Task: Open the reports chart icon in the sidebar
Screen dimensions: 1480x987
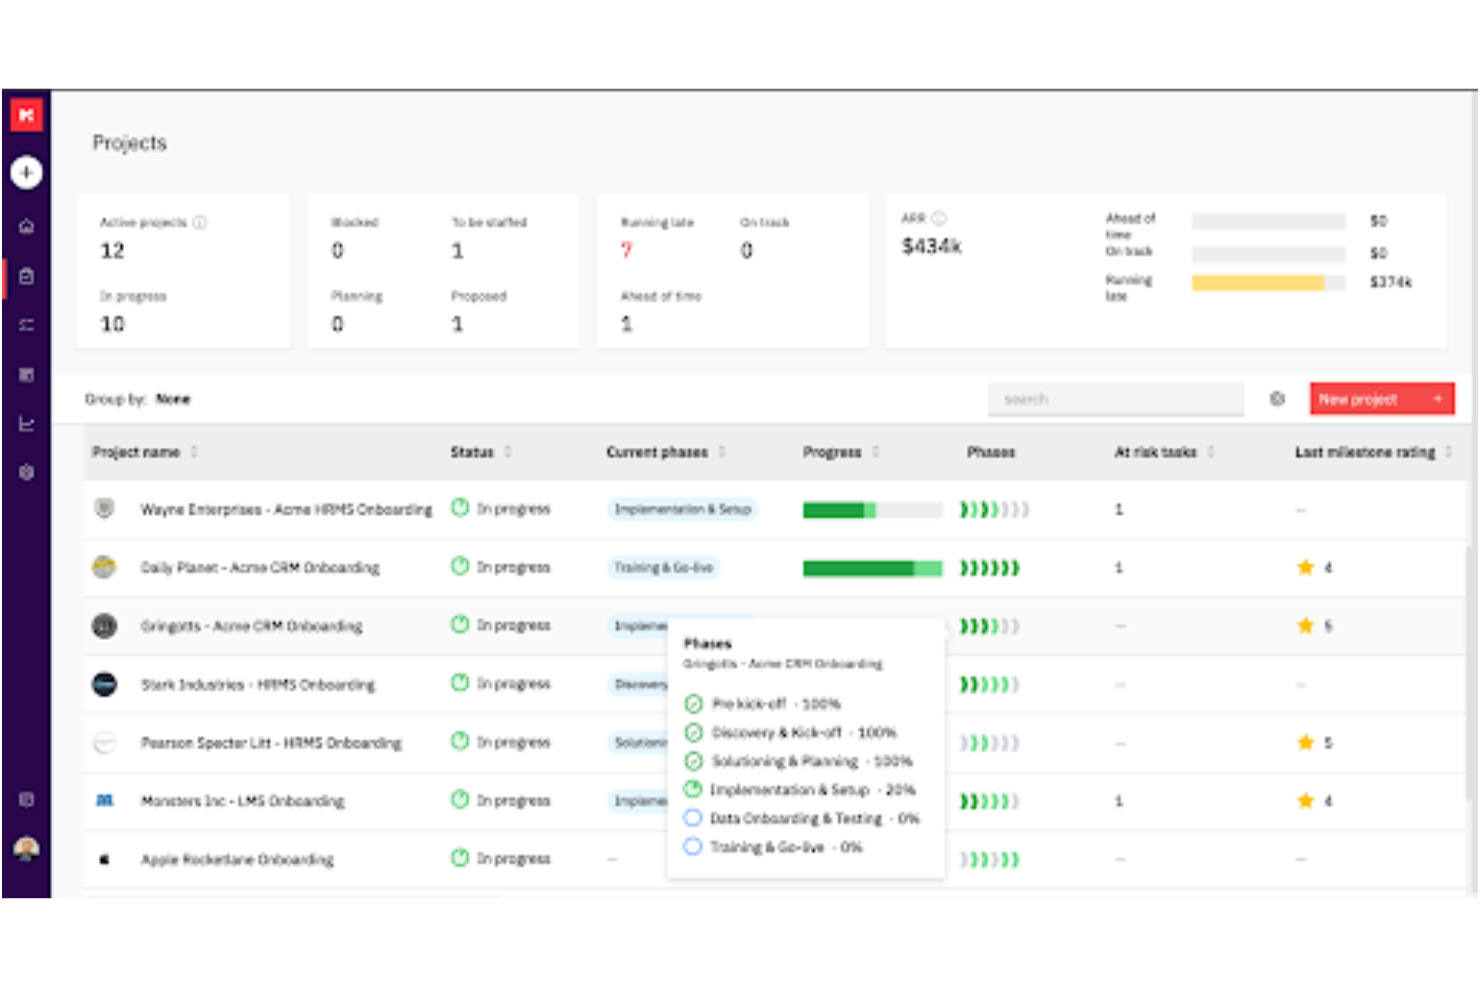Action: coord(27,424)
